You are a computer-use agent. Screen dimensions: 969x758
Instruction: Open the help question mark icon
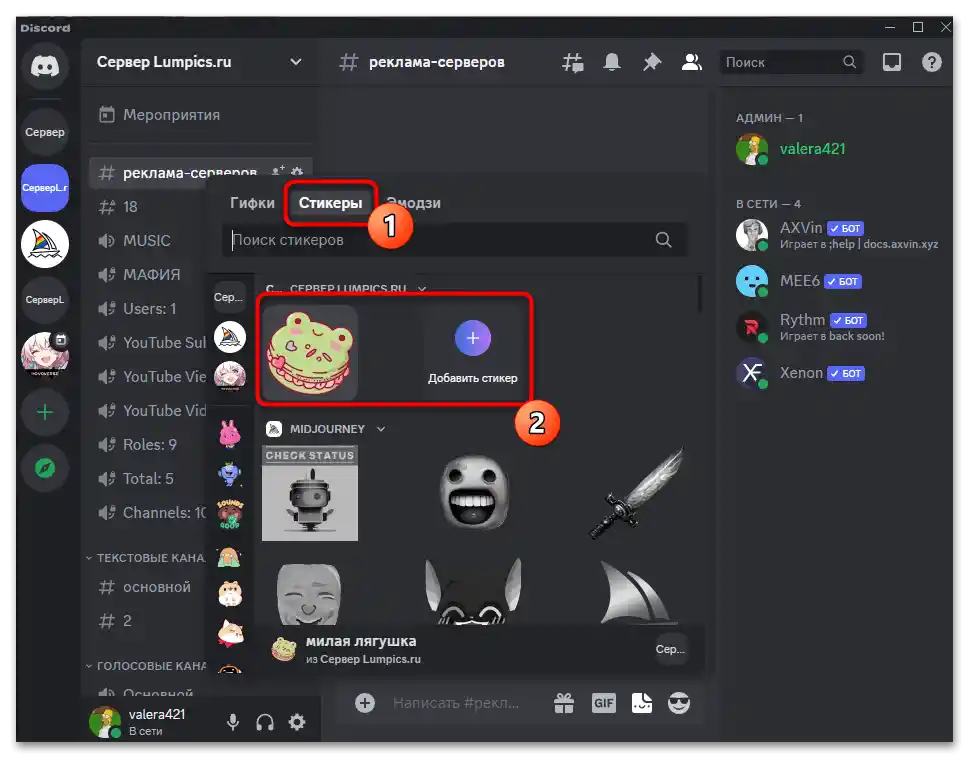931,62
